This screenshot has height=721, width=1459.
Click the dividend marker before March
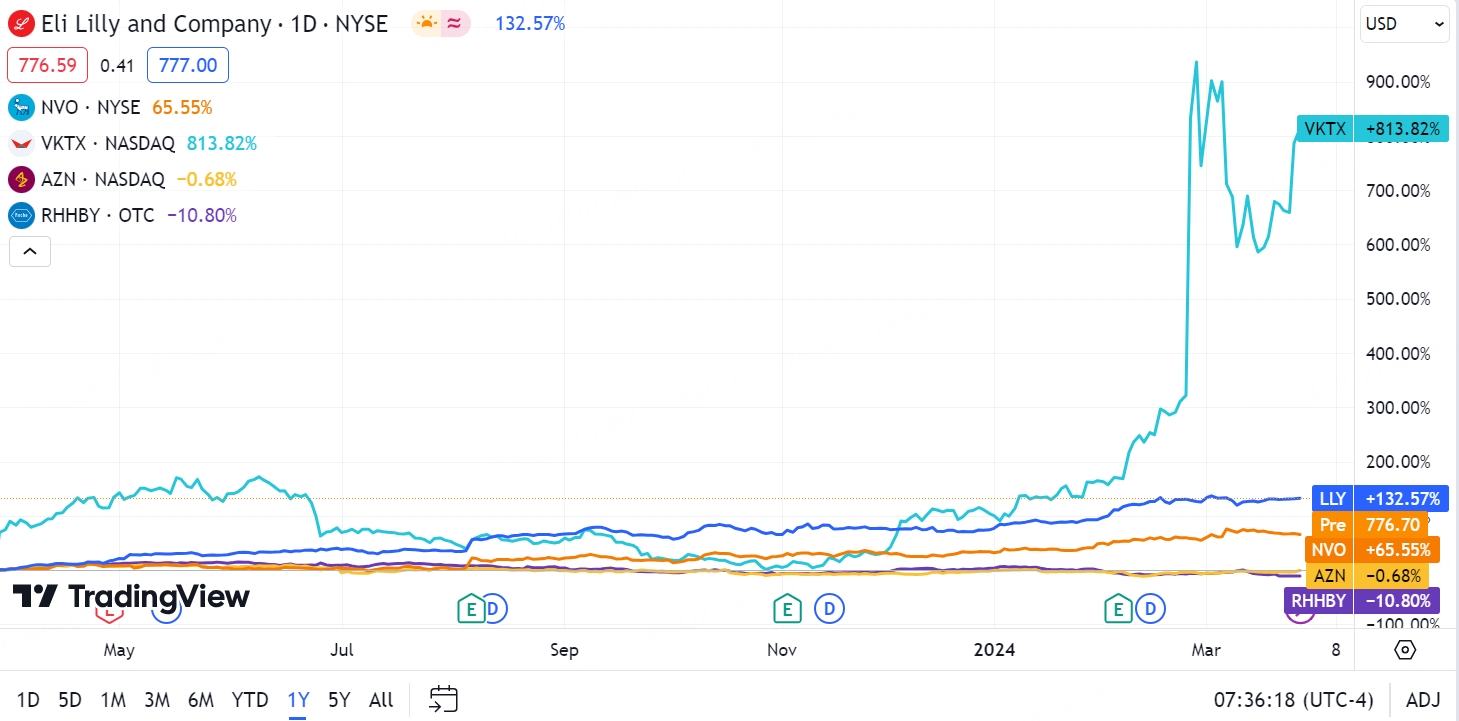[1152, 607]
